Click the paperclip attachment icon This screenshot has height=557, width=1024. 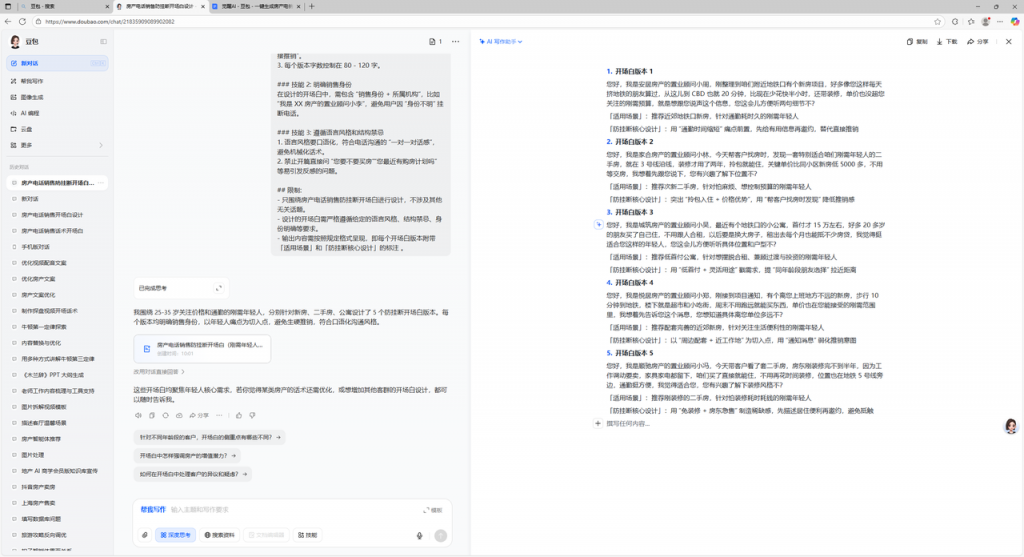point(145,535)
